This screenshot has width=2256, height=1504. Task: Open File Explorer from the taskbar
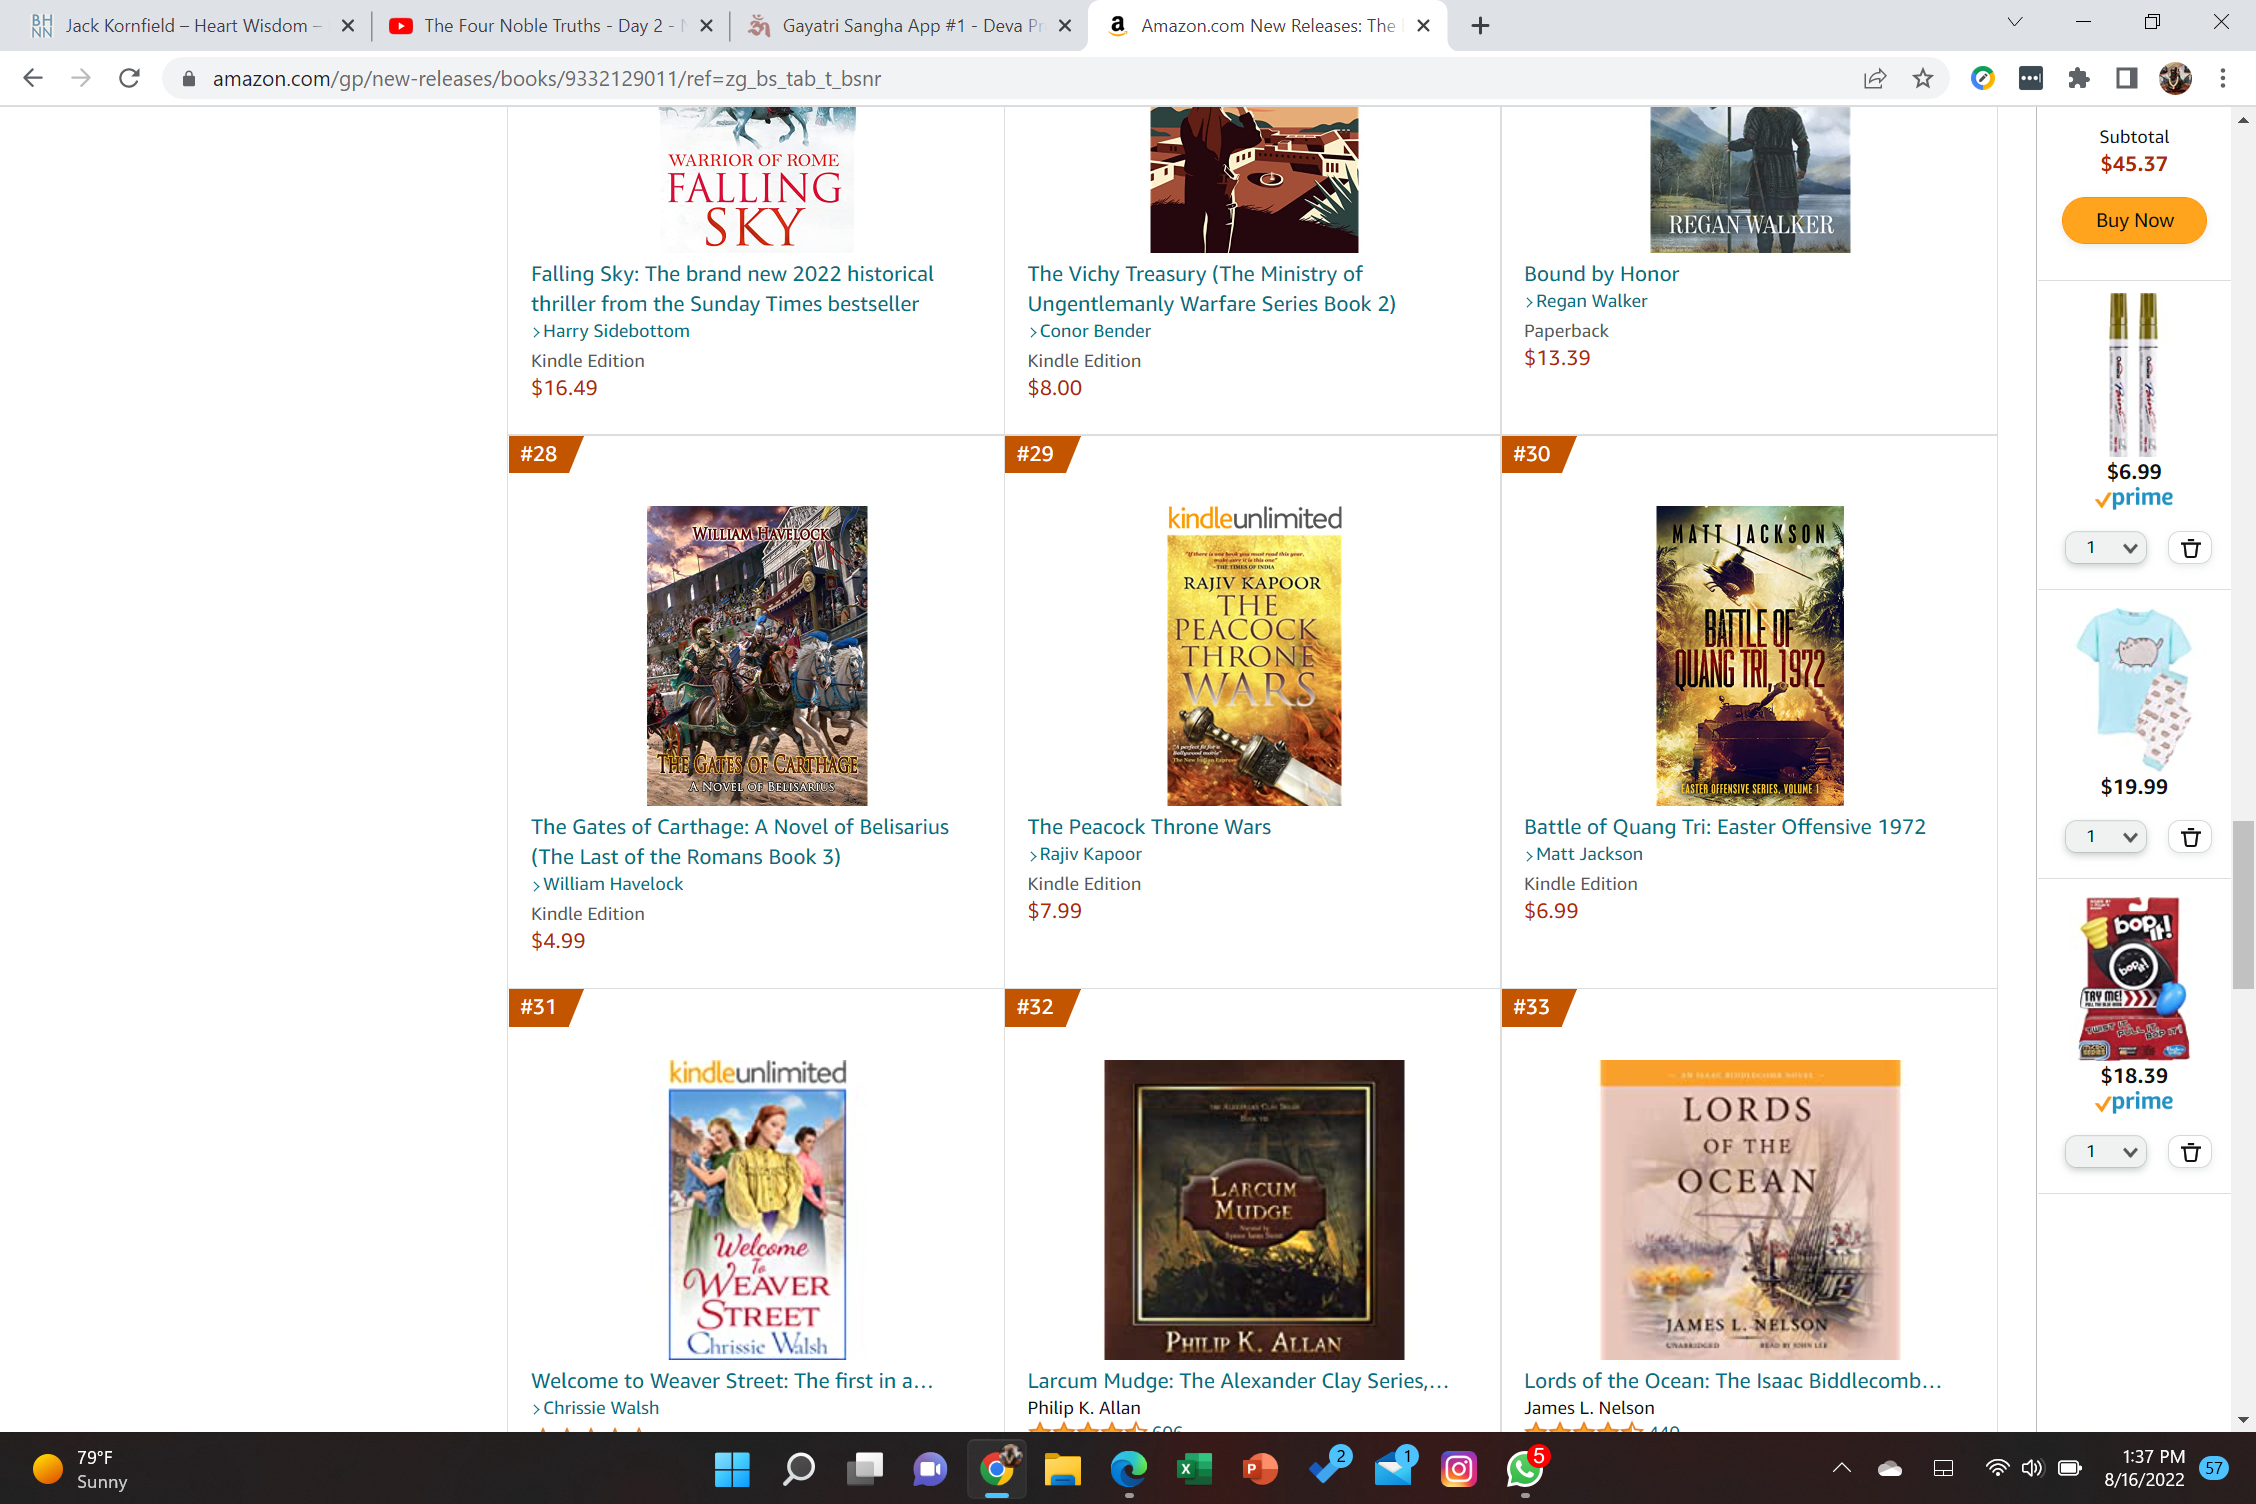(1062, 1468)
